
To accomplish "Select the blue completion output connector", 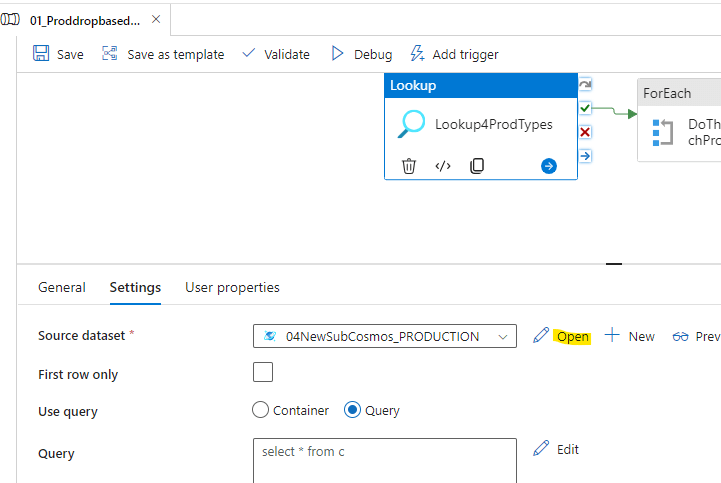I will pyautogui.click(x=585, y=155).
